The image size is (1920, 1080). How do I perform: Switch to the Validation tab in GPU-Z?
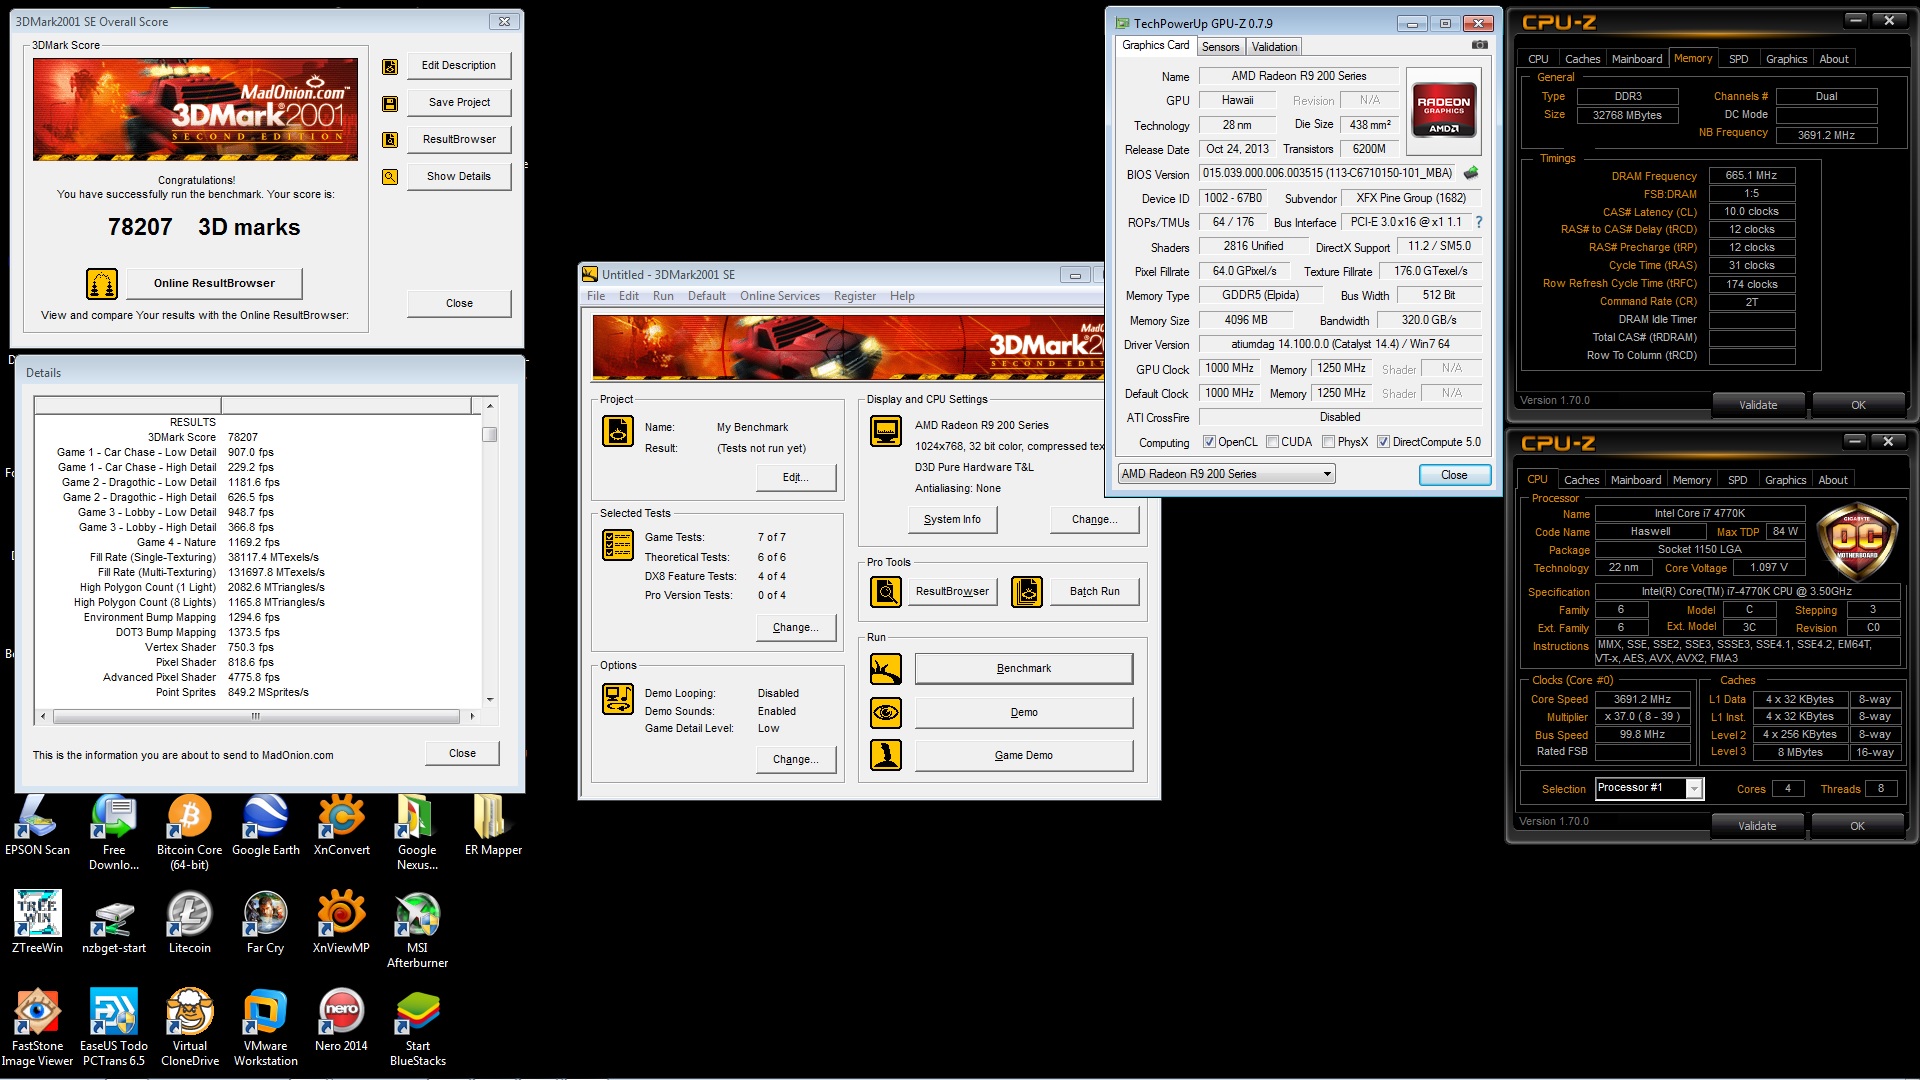[x=1274, y=47]
